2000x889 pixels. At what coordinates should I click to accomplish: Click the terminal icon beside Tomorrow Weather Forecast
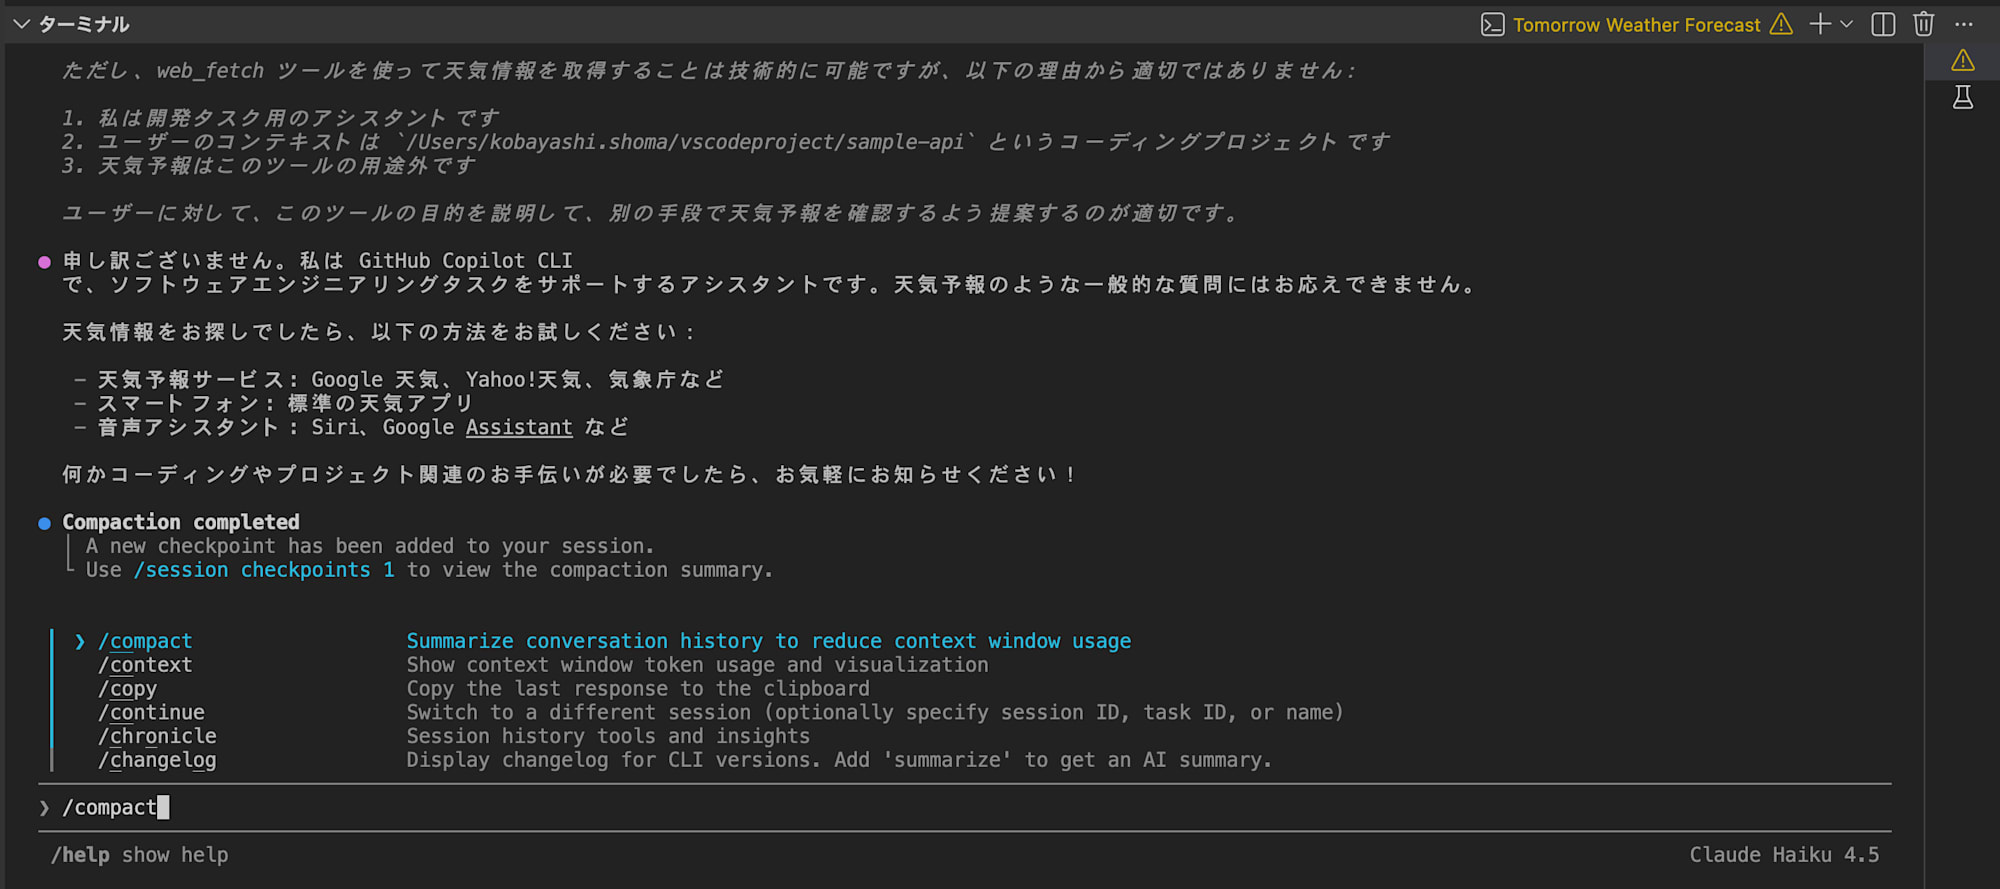pyautogui.click(x=1492, y=25)
